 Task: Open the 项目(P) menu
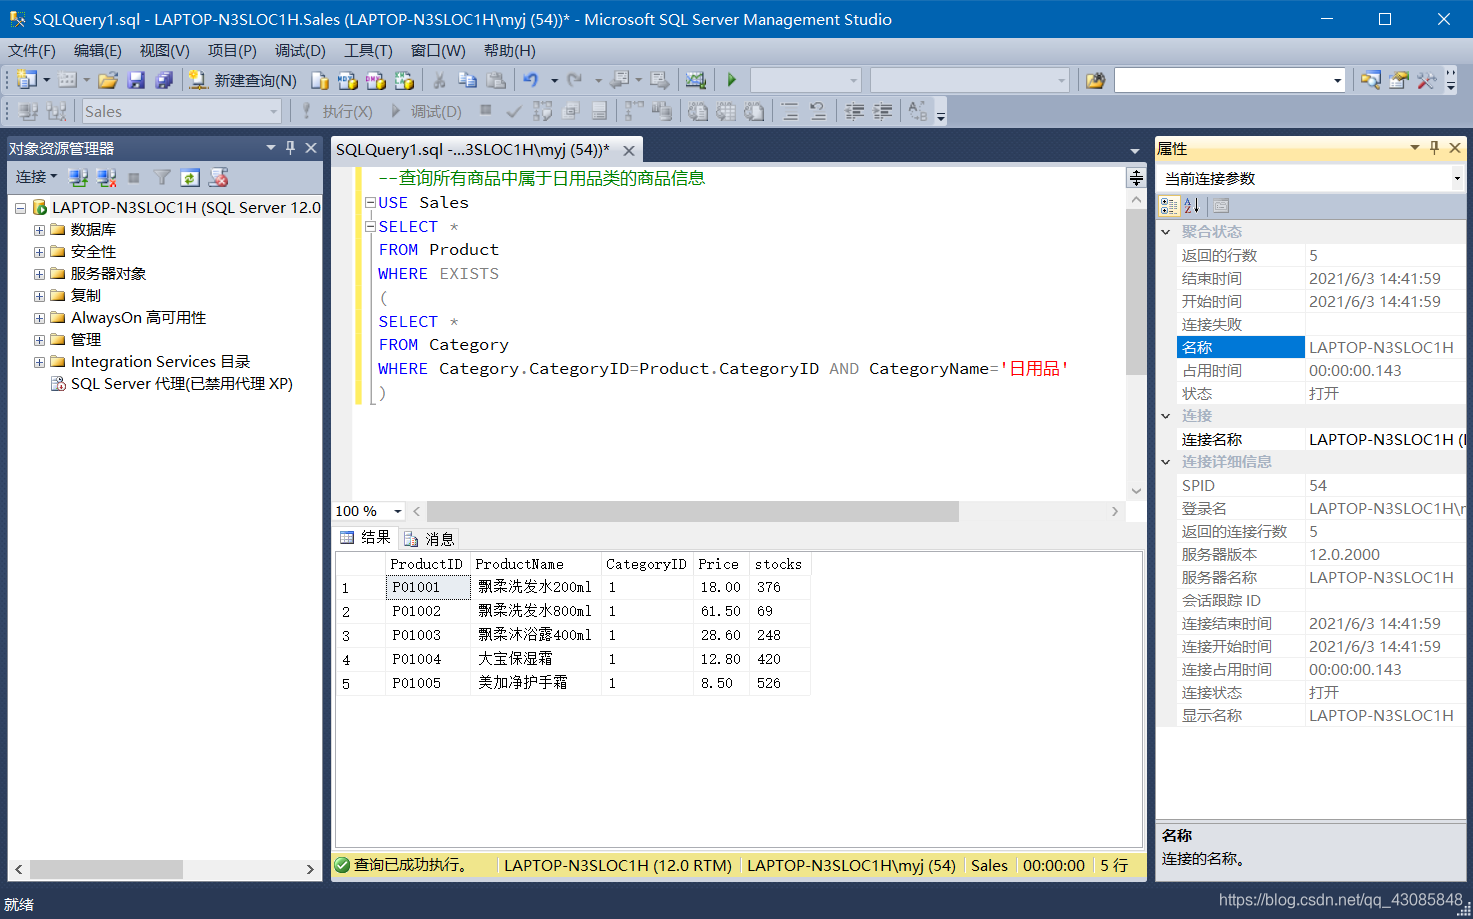[x=232, y=50]
